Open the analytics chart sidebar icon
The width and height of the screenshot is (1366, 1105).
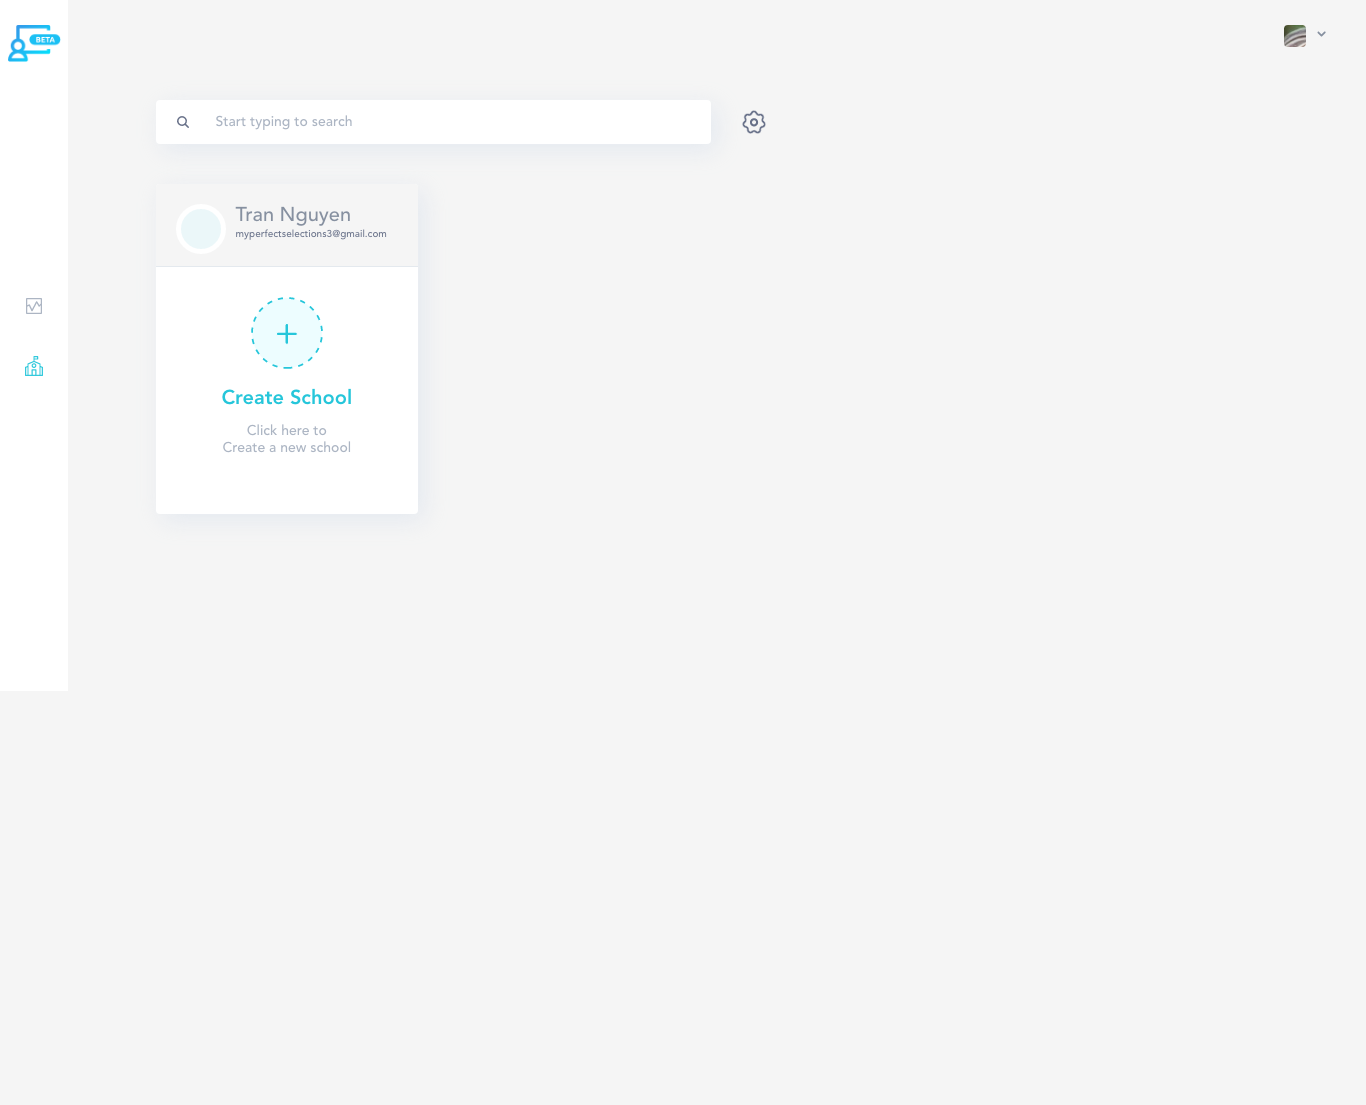tap(34, 306)
